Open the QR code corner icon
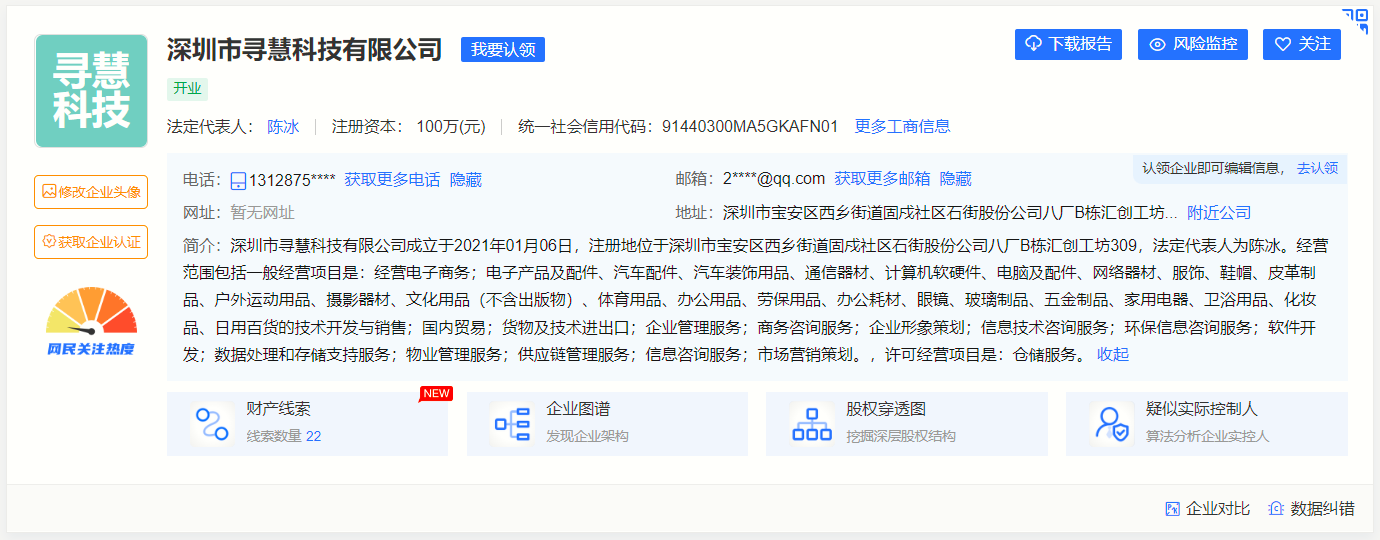Image resolution: width=1380 pixels, height=540 pixels. pyautogui.click(x=1355, y=20)
